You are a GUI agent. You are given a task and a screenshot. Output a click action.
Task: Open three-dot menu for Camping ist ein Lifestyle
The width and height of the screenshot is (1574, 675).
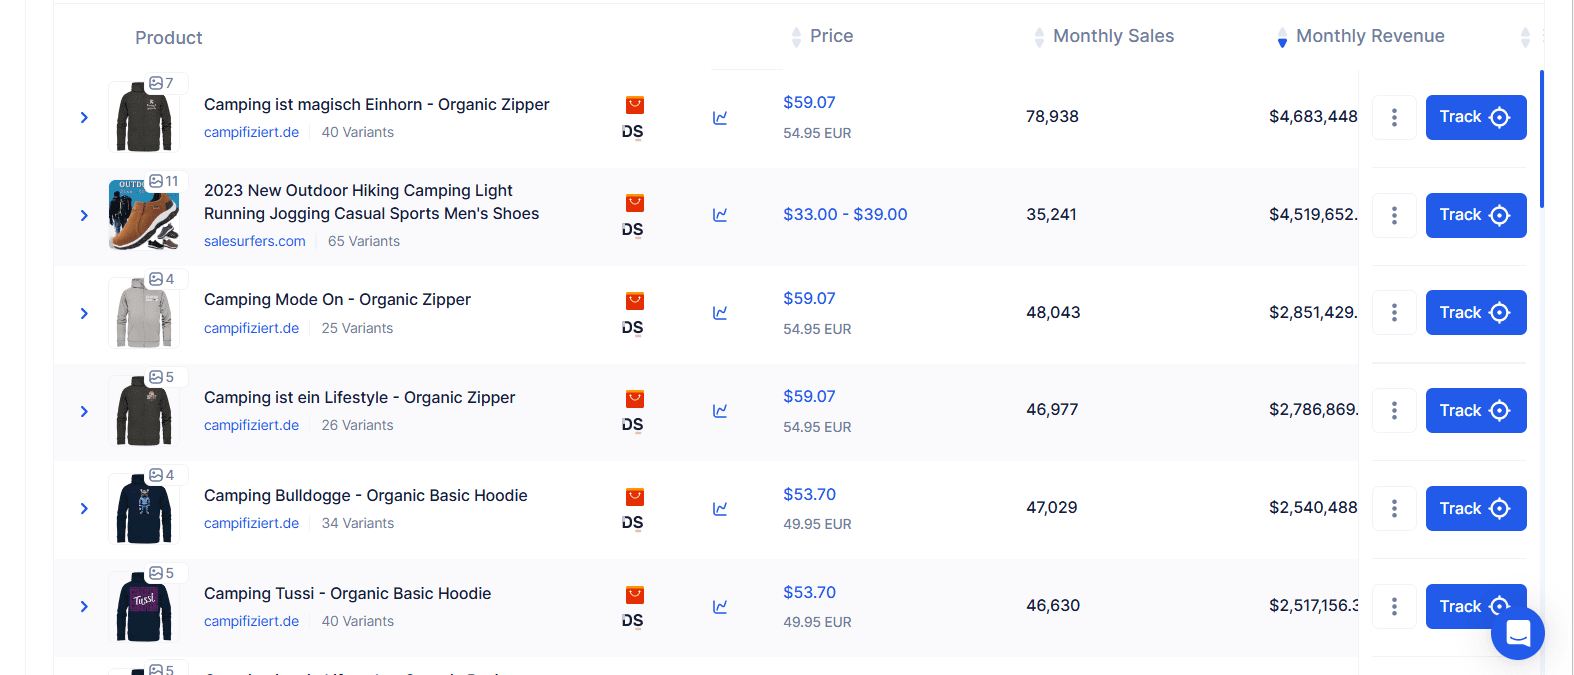tap(1394, 411)
